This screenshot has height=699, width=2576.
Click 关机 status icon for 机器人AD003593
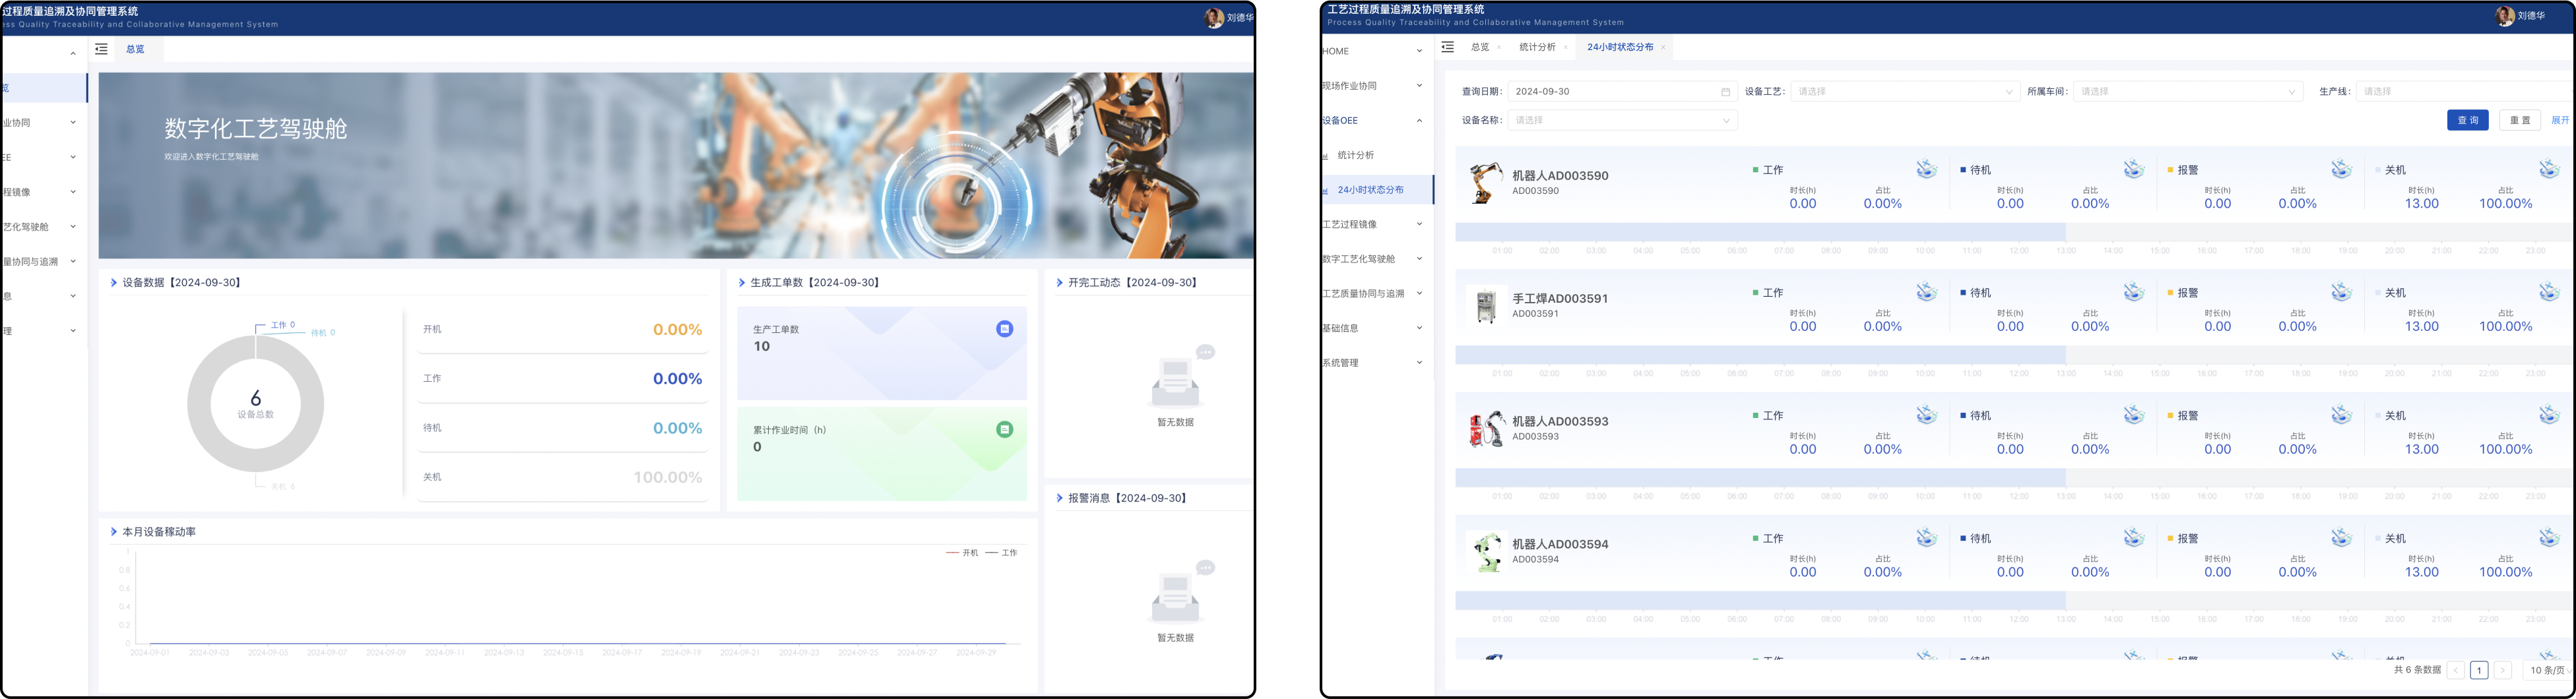(x=2548, y=415)
